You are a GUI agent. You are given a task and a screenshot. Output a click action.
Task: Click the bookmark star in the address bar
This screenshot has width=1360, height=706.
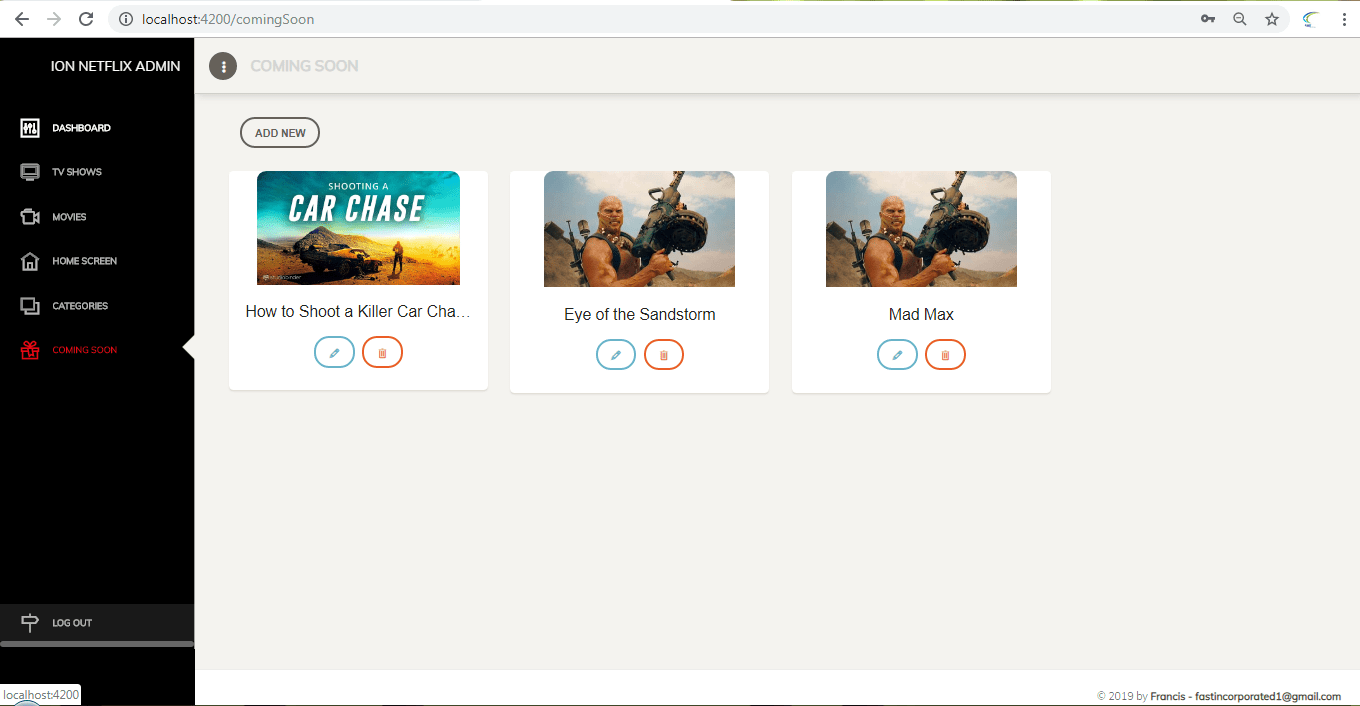pyautogui.click(x=1271, y=18)
